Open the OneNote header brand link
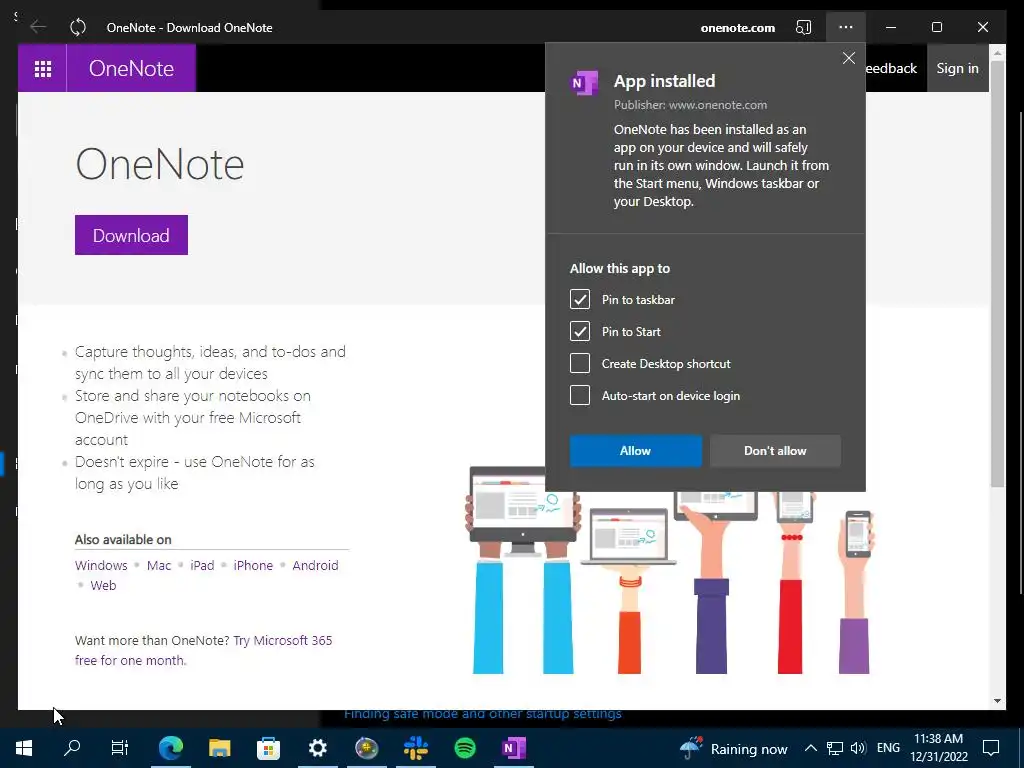Screen dimensions: 1024x768 (131, 69)
